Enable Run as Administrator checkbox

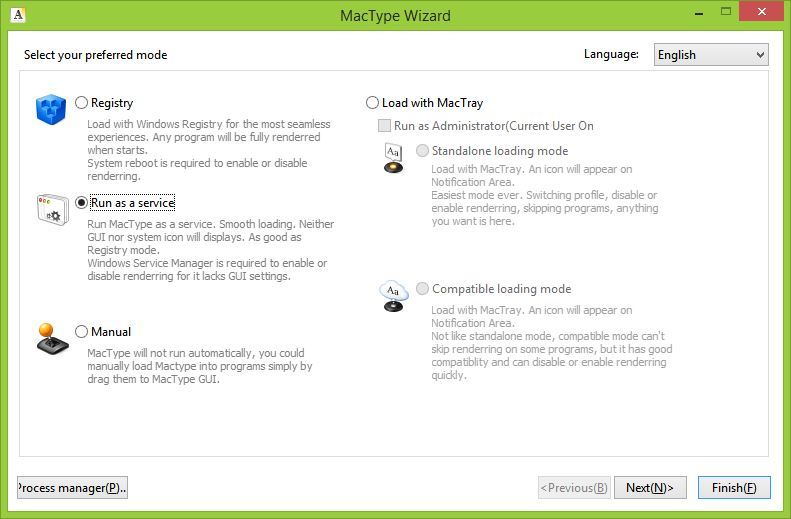(384, 126)
